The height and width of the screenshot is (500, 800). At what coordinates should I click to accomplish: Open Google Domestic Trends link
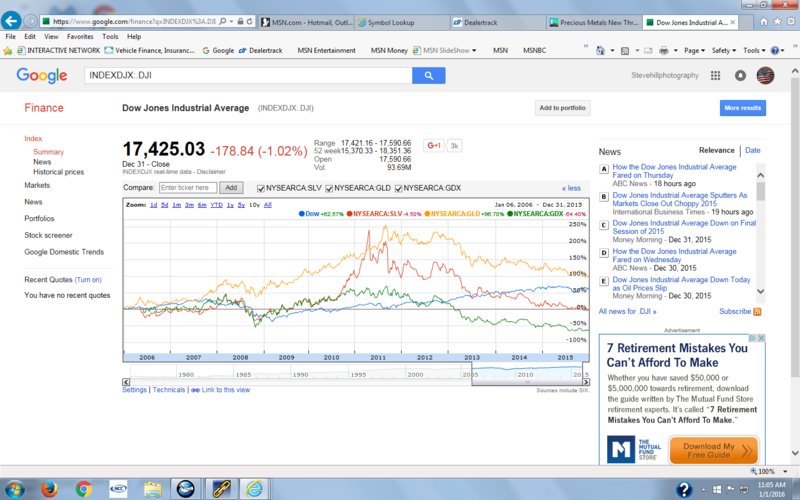pyautogui.click(x=64, y=252)
